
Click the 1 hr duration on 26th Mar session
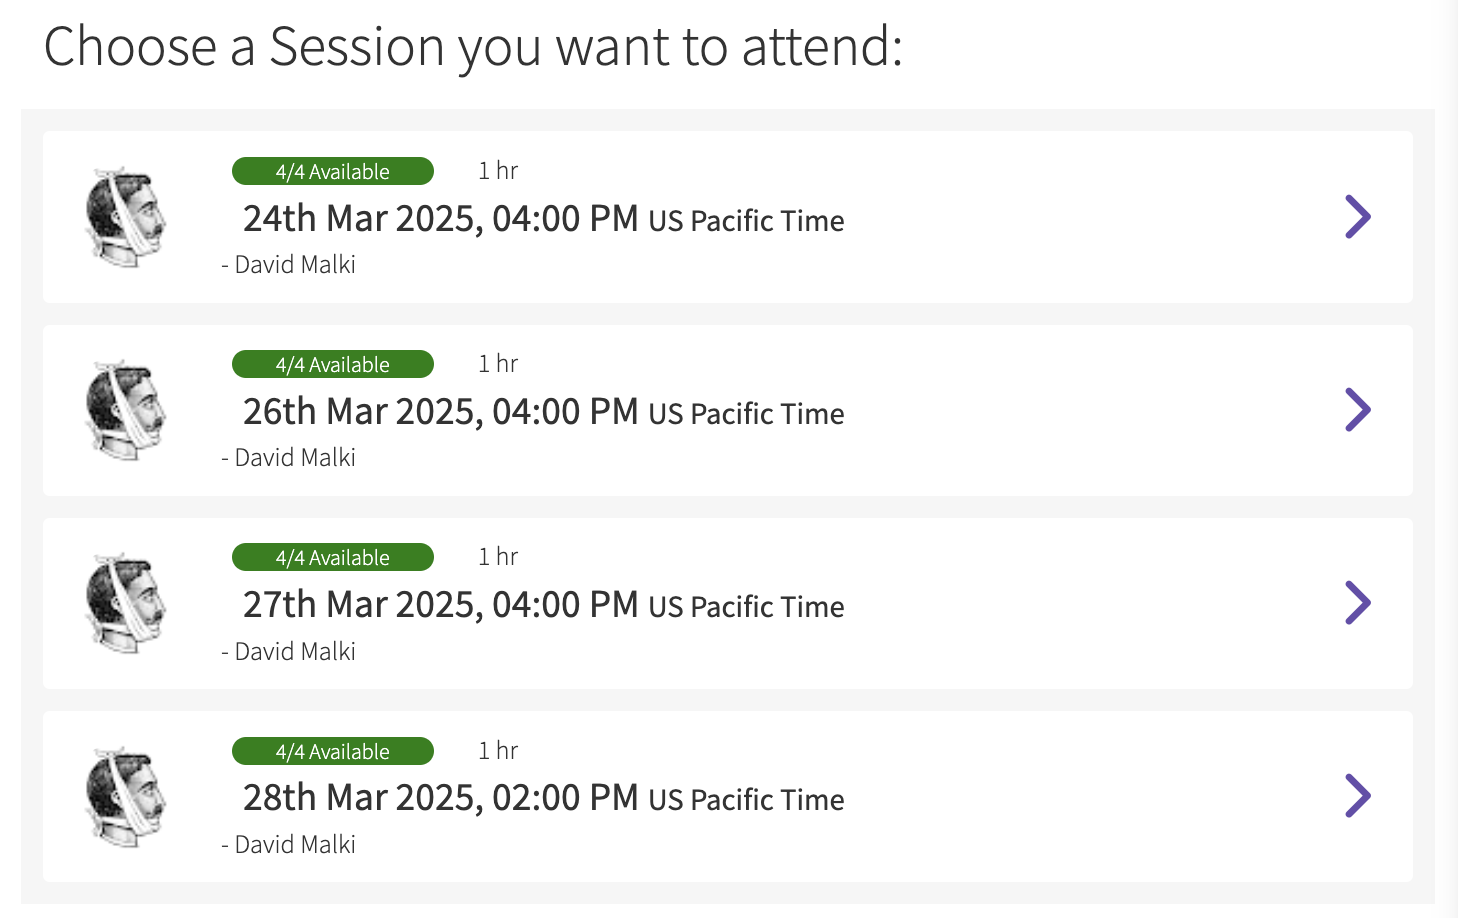click(x=498, y=364)
